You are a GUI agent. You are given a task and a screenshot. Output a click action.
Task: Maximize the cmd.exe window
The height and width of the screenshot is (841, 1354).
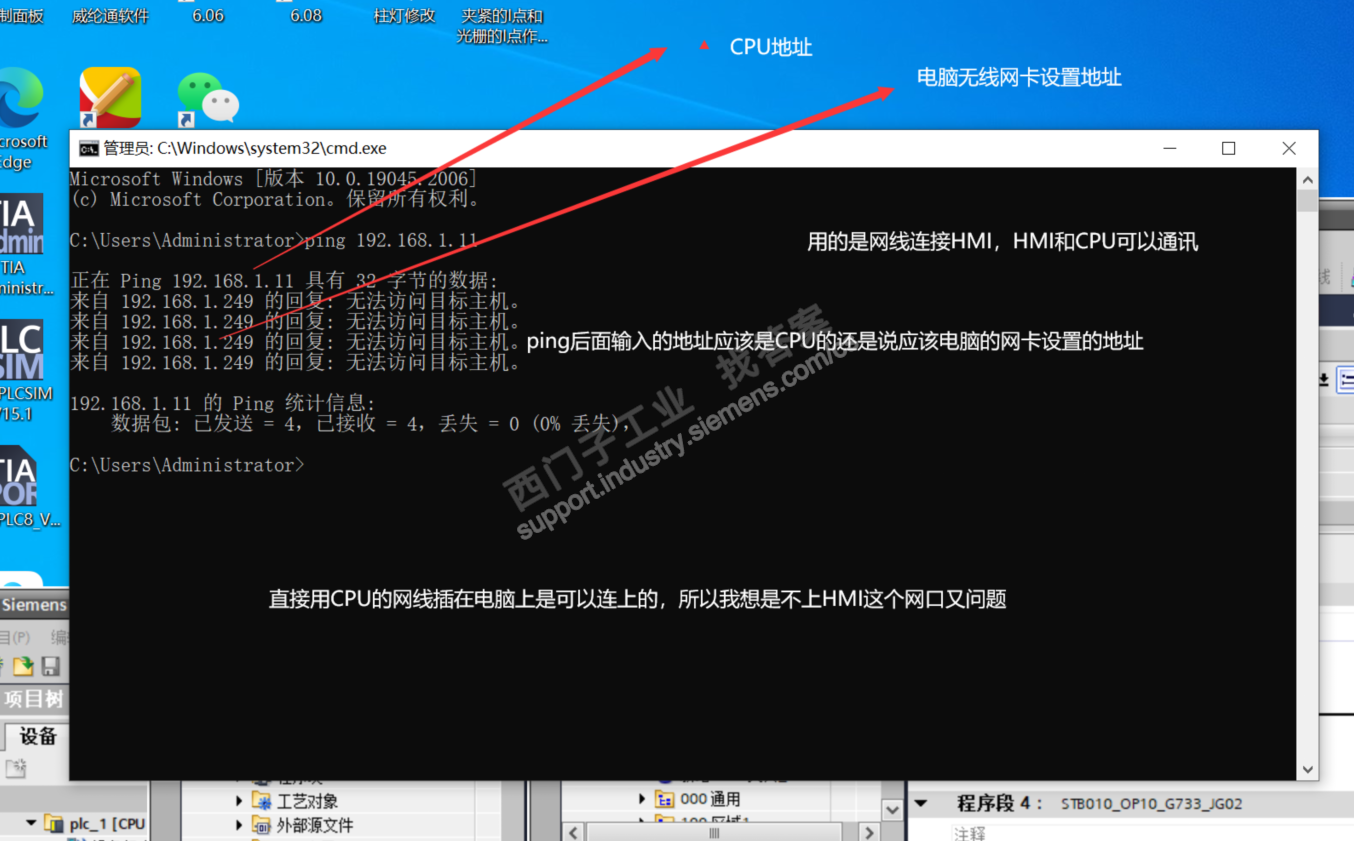1229,149
